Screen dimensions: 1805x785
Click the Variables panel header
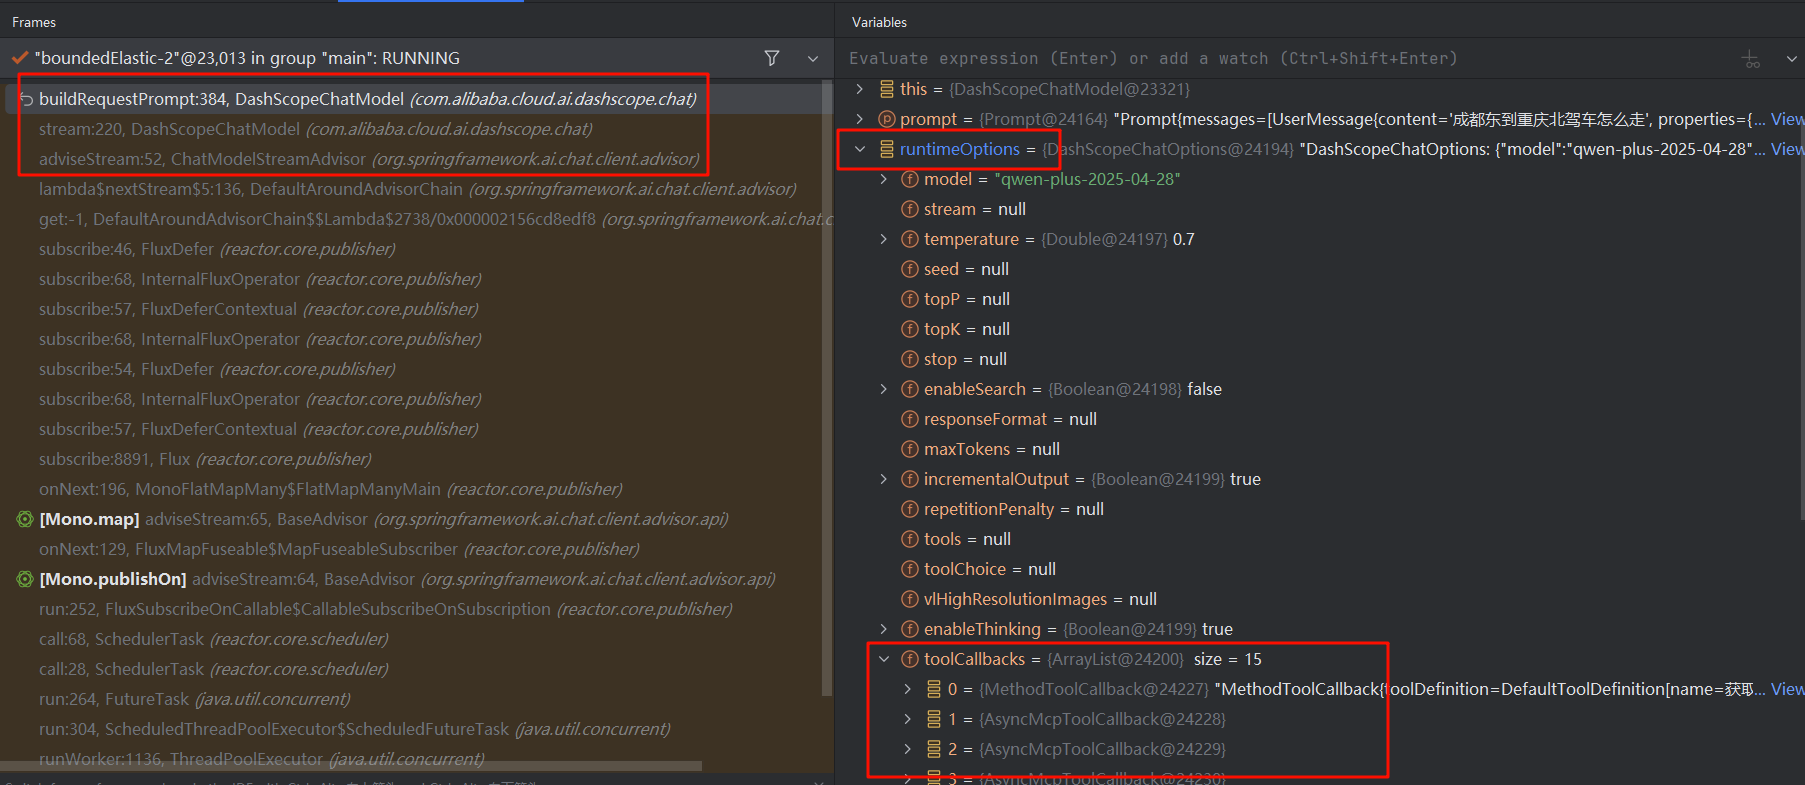point(879,22)
